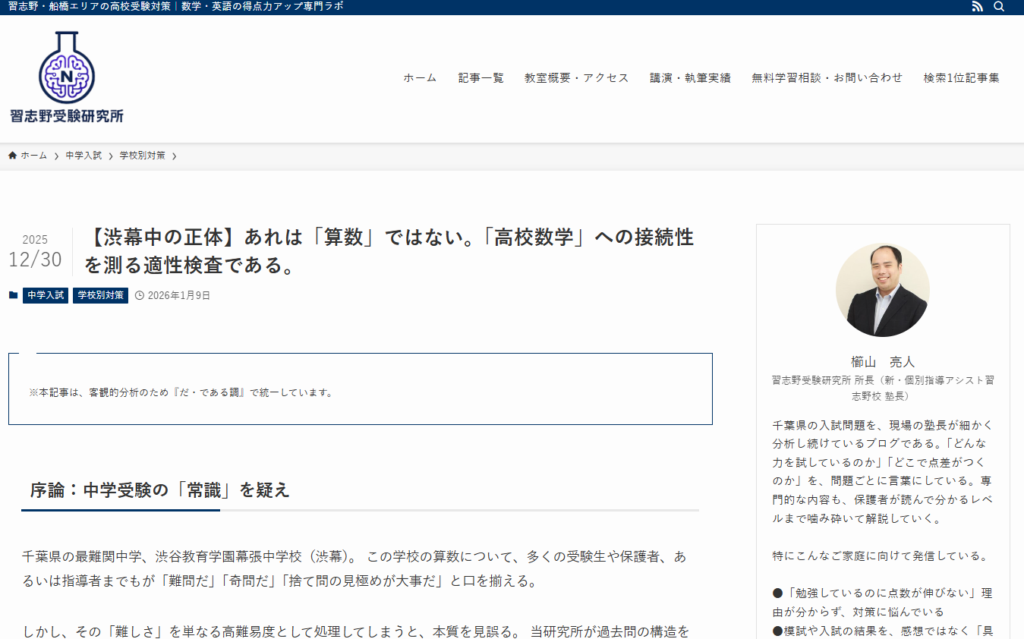The width and height of the screenshot is (1024, 639).
Task: Click the author profile photo
Action: point(882,290)
